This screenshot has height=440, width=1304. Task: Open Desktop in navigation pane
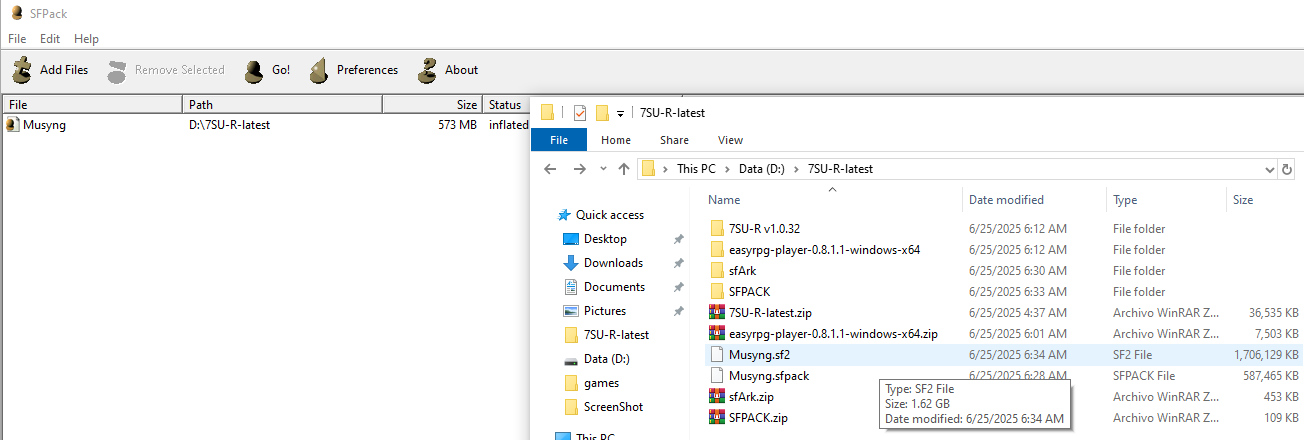point(605,239)
